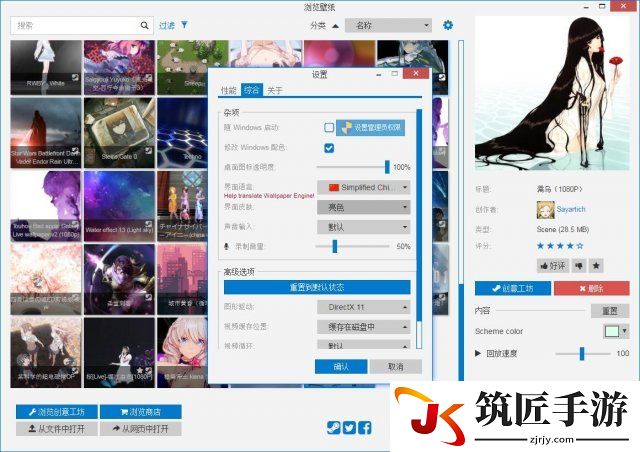Select the Touhou Bad Apple wallpaper thumbnail
The width and height of the screenshot is (640, 452).
click(x=46, y=206)
